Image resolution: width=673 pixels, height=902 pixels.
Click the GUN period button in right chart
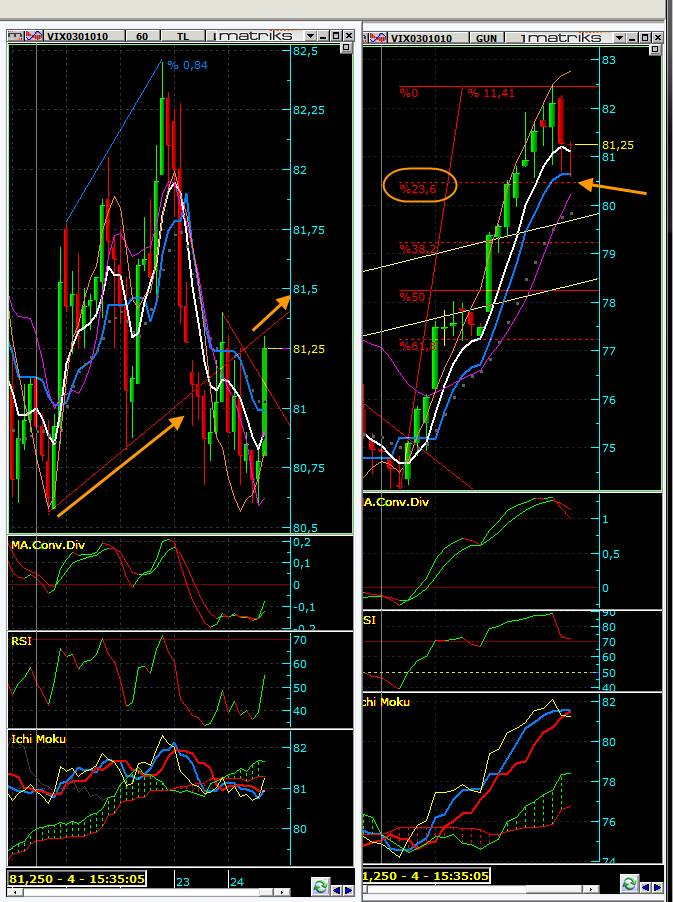pos(486,38)
